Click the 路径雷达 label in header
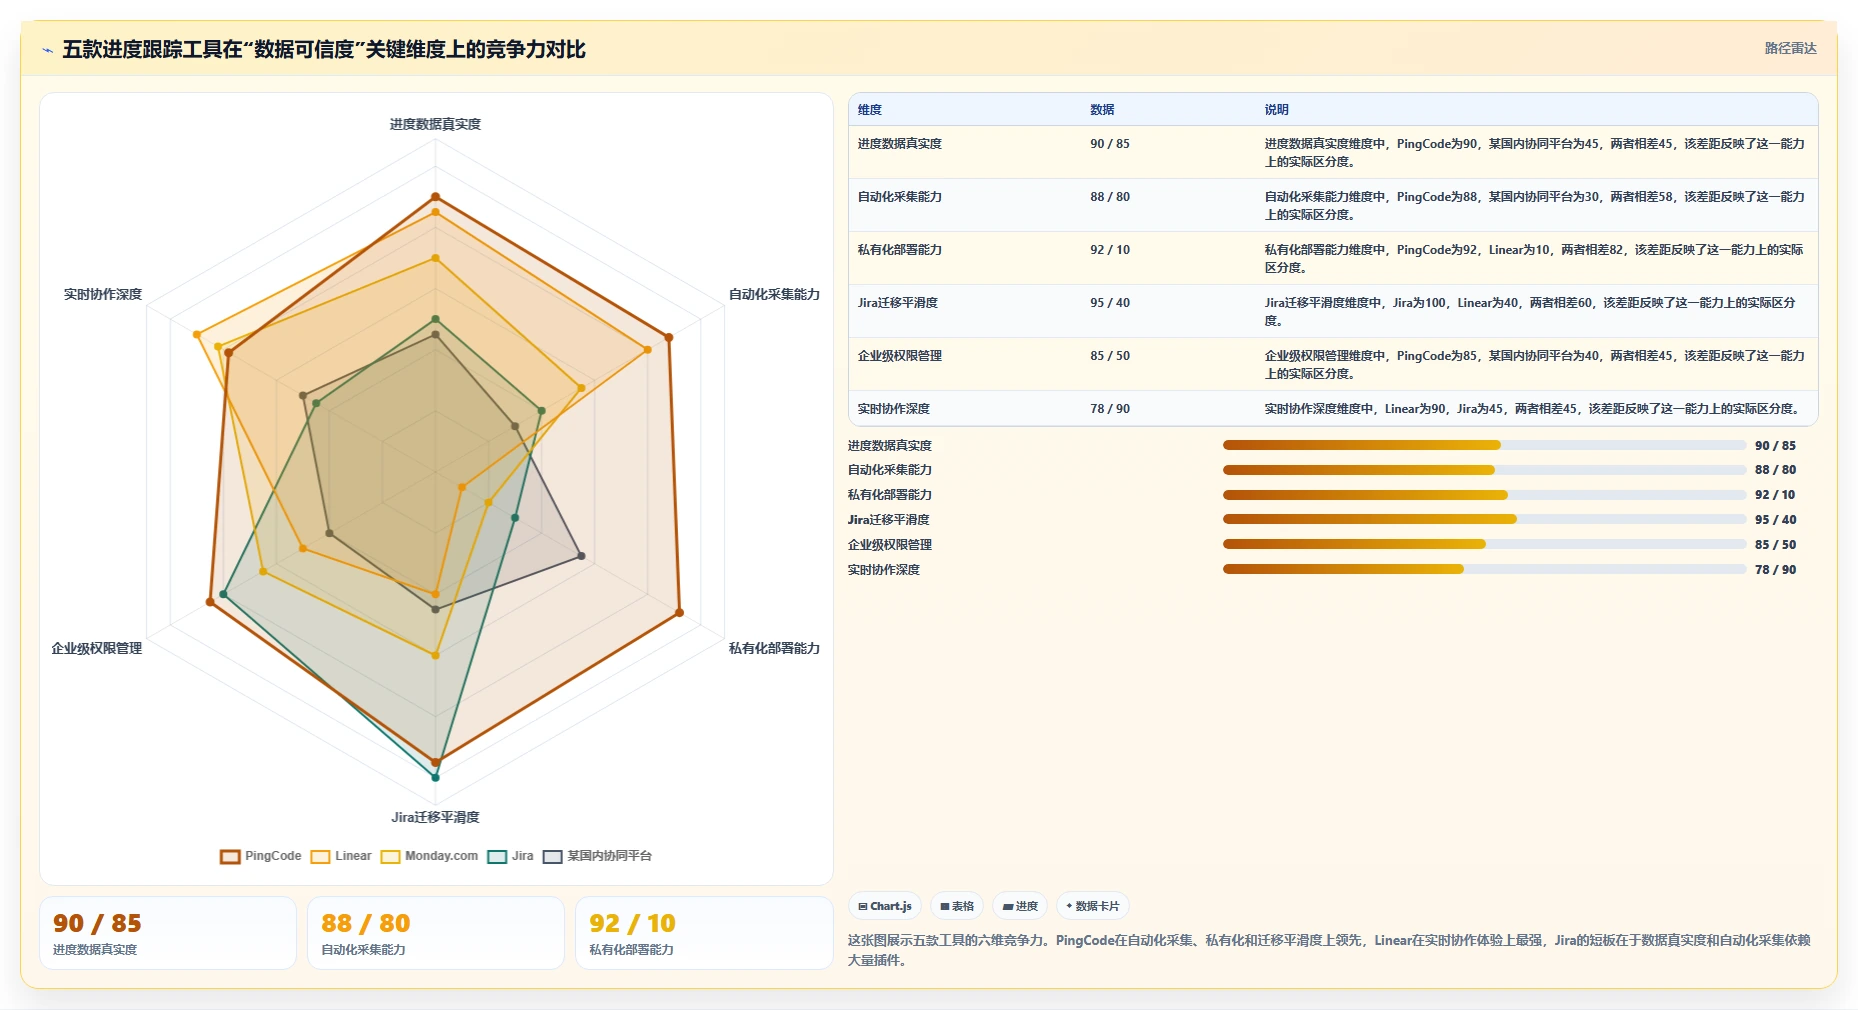Image resolution: width=1858 pixels, height=1010 pixels. [1790, 48]
